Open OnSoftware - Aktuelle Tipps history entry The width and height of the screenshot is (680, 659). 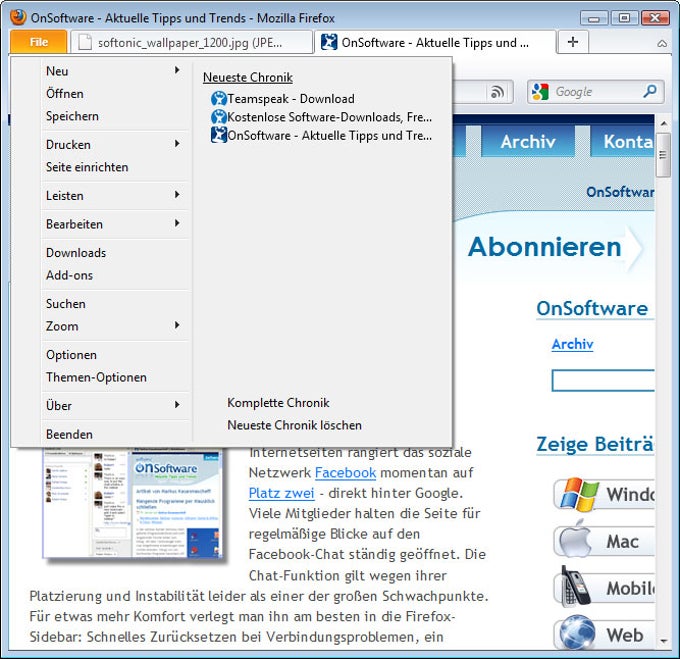(x=321, y=135)
